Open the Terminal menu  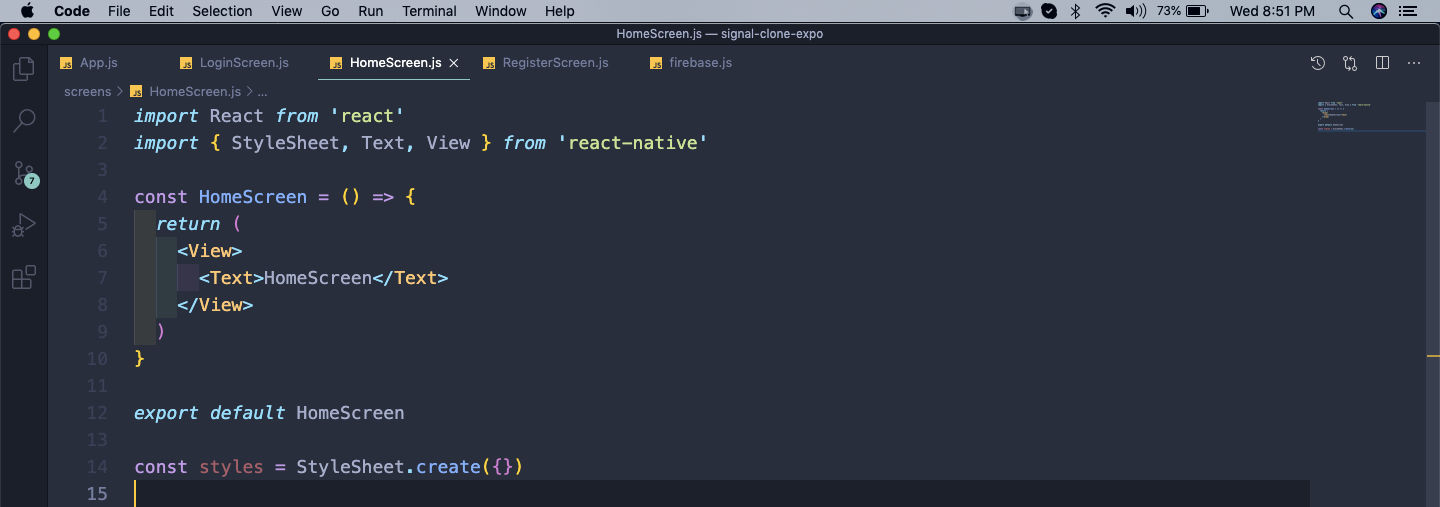point(429,11)
